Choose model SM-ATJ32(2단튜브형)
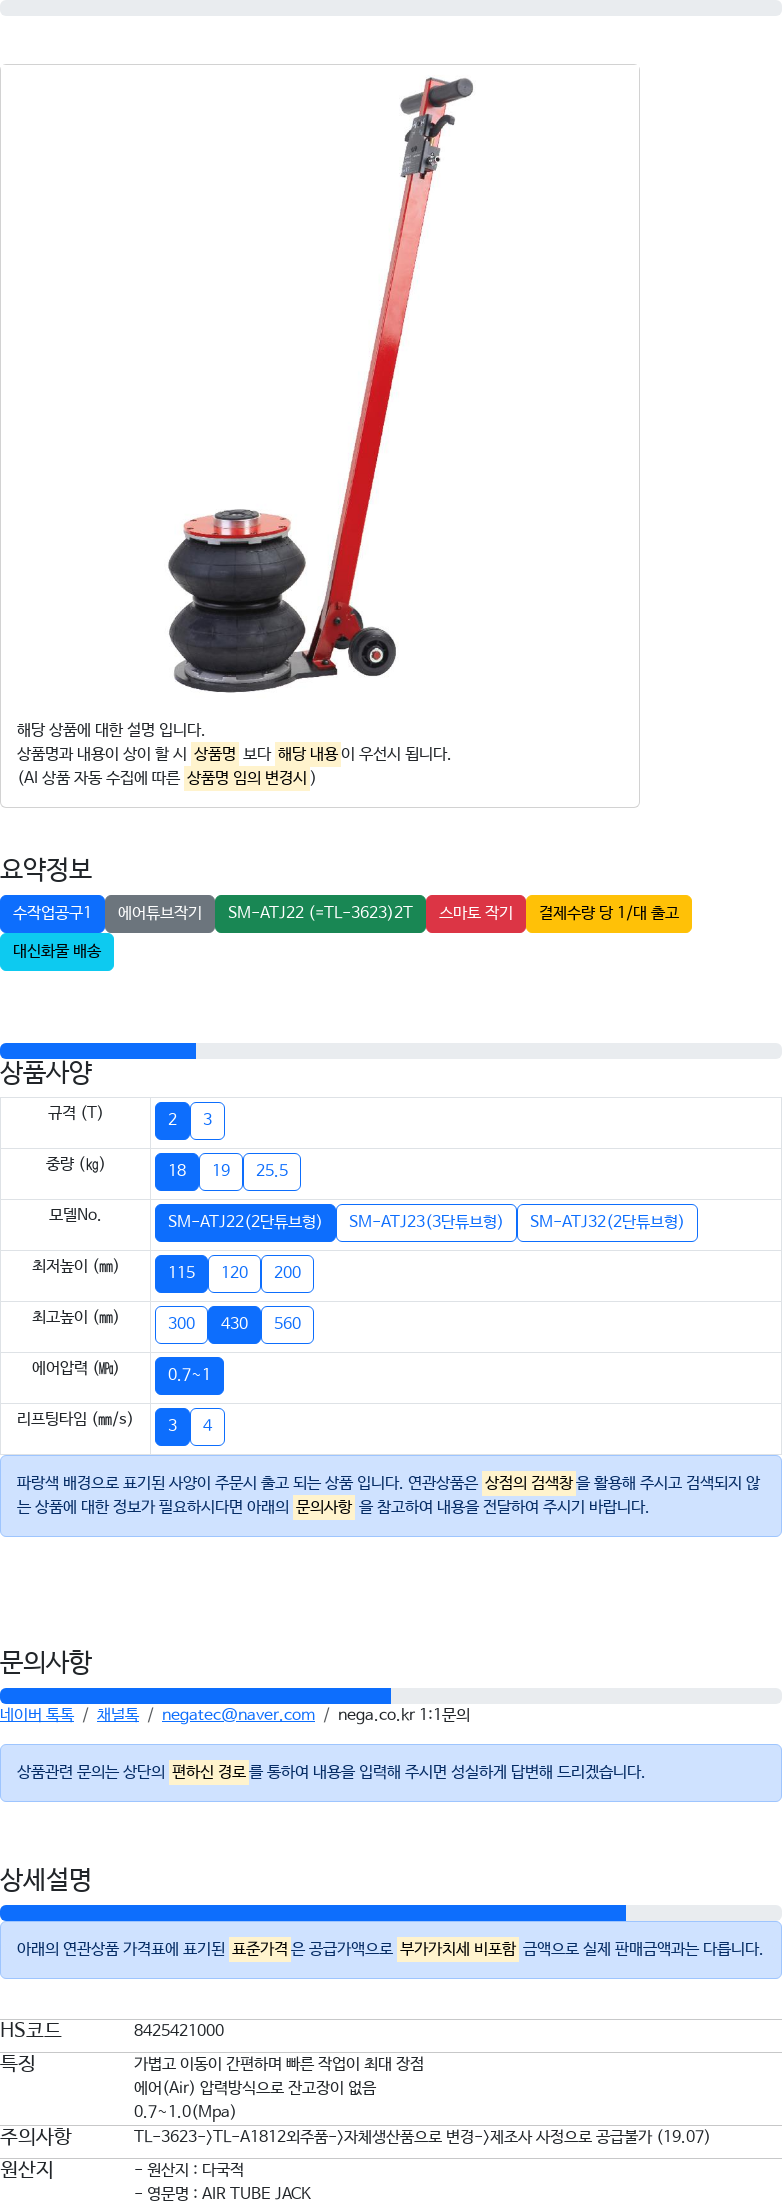The image size is (782, 2207). pos(607,1222)
